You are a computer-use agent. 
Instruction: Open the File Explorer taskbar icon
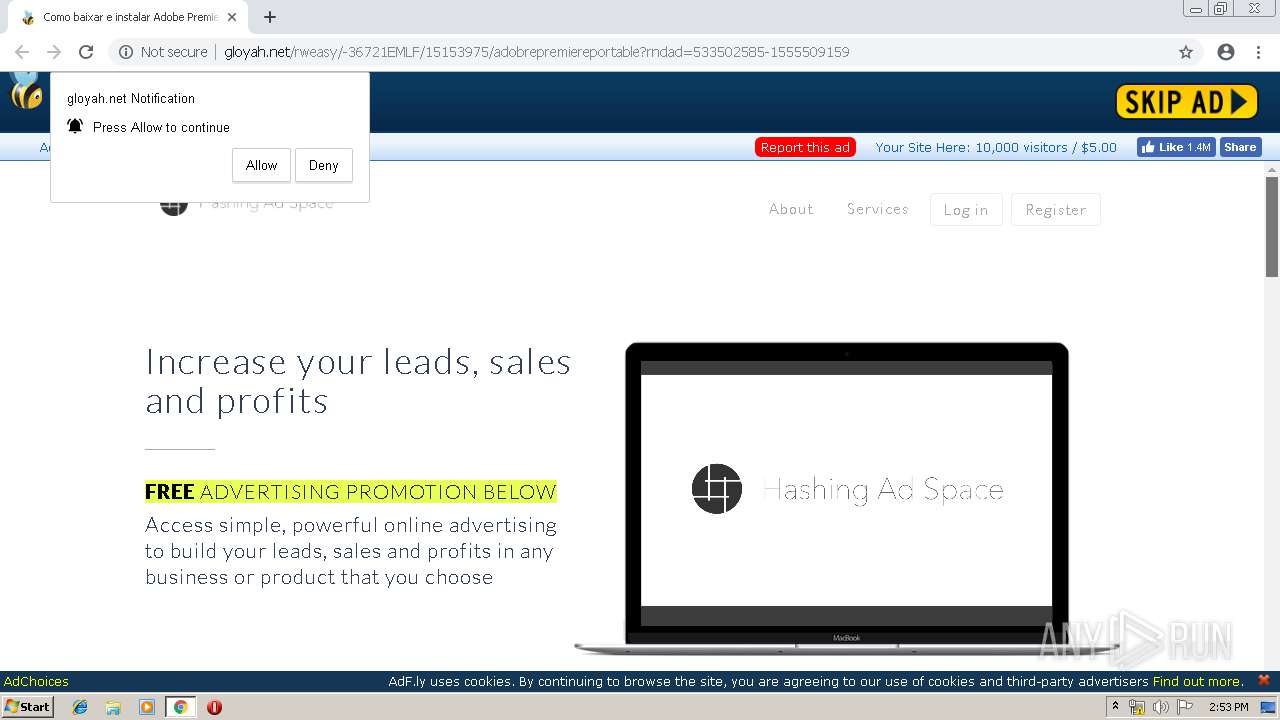pyautogui.click(x=113, y=707)
